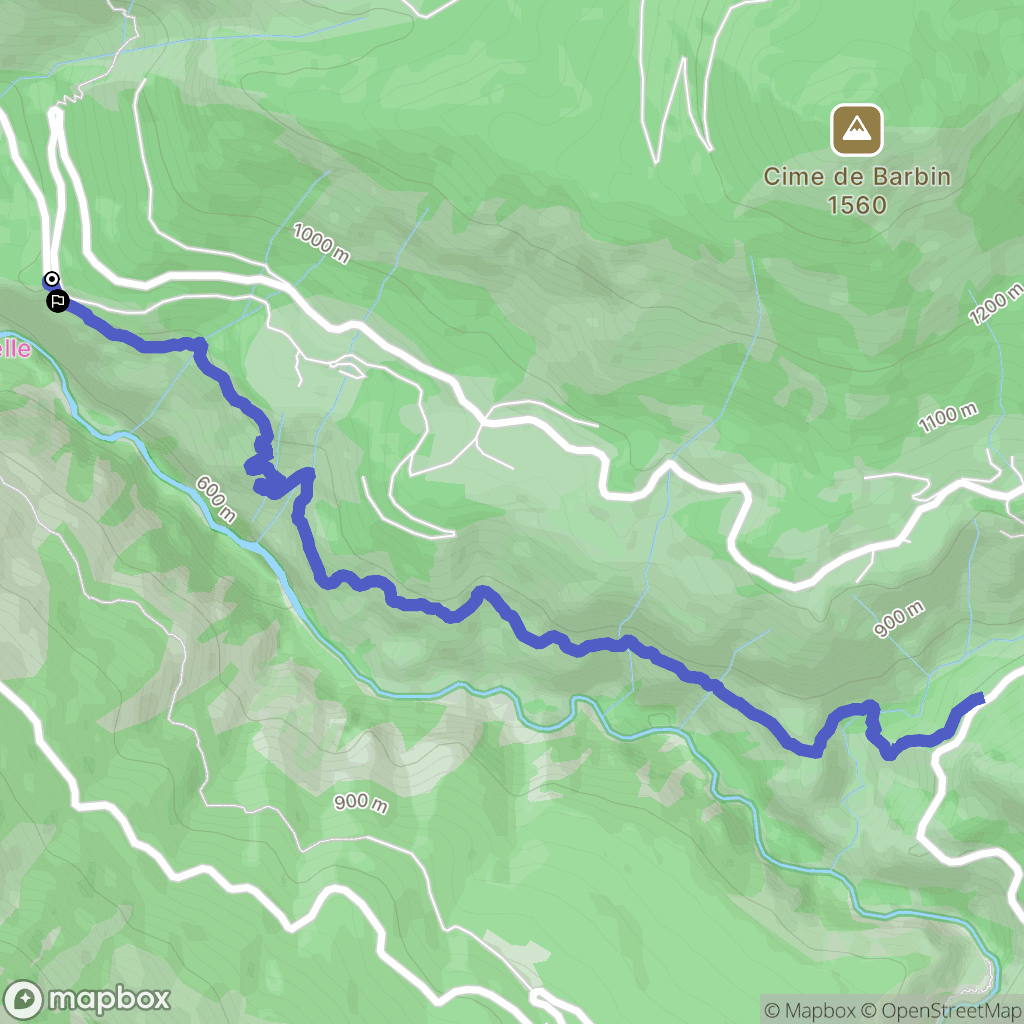The width and height of the screenshot is (1024, 1024).
Task: Click the pink partial place label 'elle'
Action: click(x=14, y=348)
